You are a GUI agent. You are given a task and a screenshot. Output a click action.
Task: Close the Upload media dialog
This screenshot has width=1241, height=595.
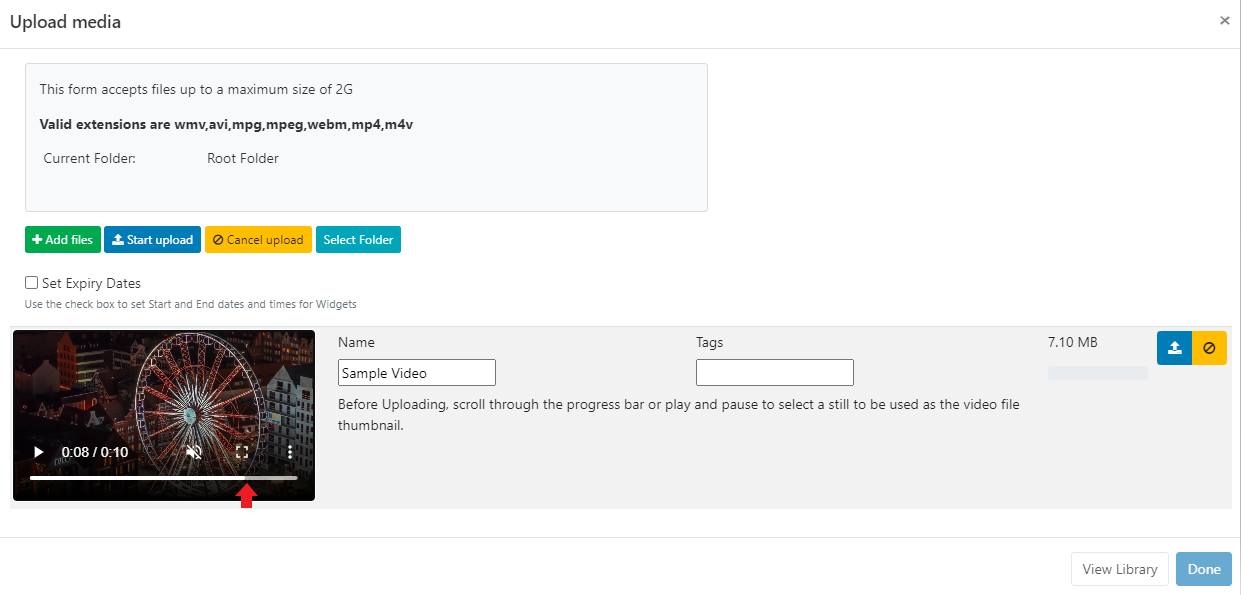tap(1224, 20)
